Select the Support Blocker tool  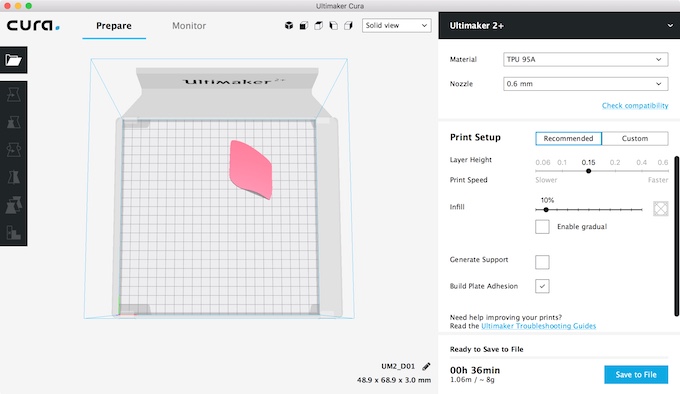[13, 232]
